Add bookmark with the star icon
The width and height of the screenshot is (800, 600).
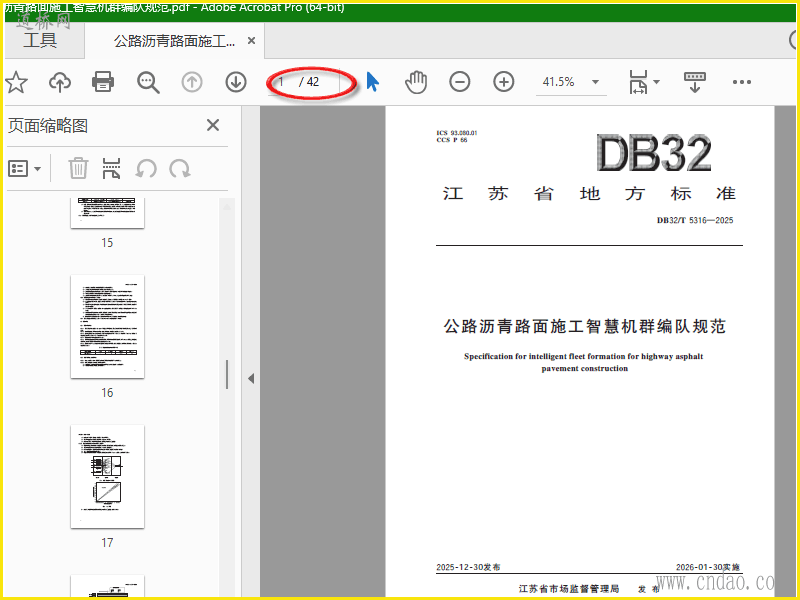tap(16, 82)
